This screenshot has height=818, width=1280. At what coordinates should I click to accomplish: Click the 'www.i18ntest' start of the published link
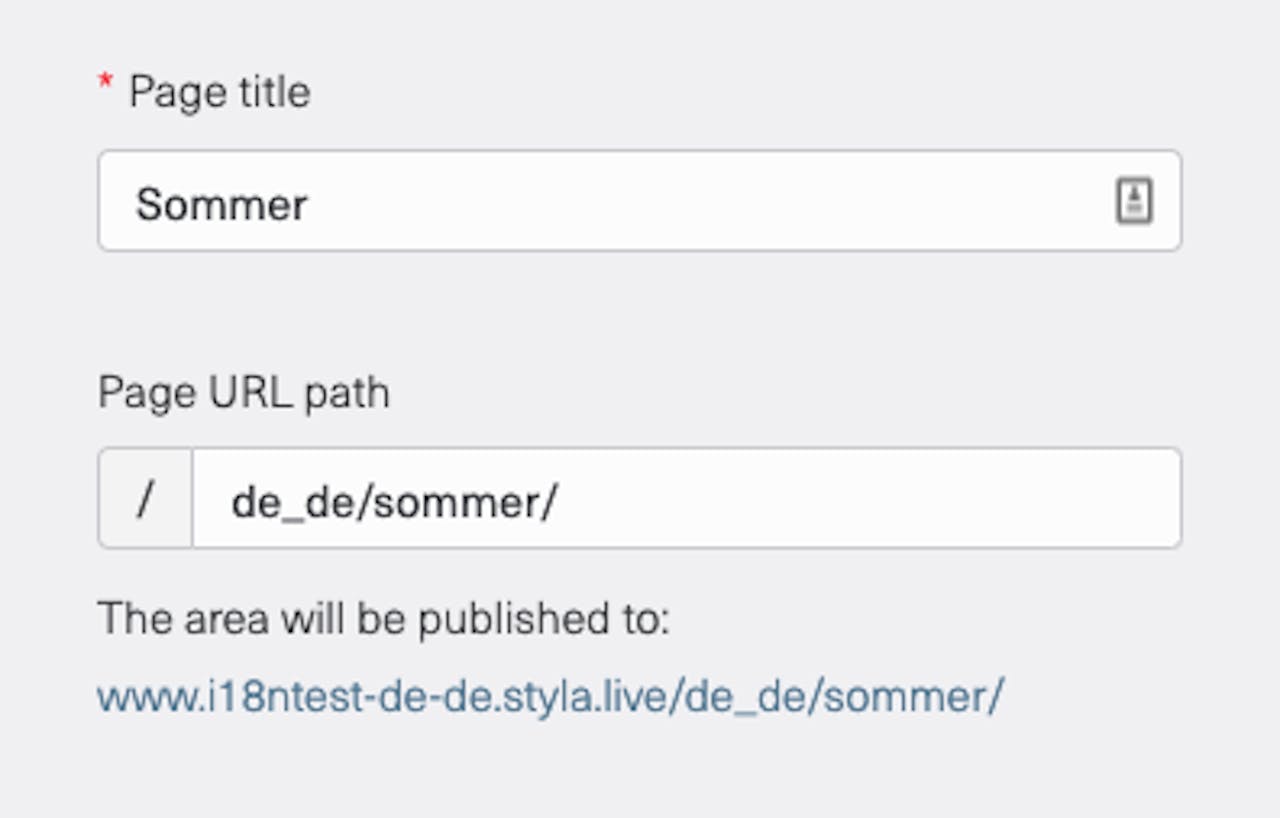point(223,696)
